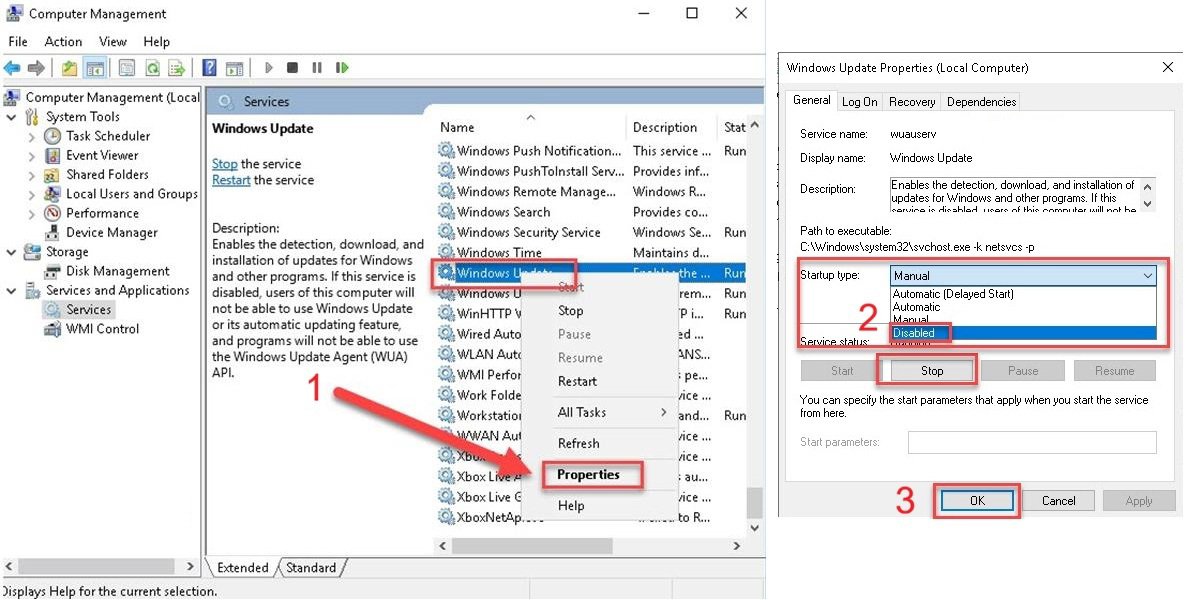Click the blue Help toolbar icon
The image size is (1200, 600).
pyautogui.click(x=209, y=68)
